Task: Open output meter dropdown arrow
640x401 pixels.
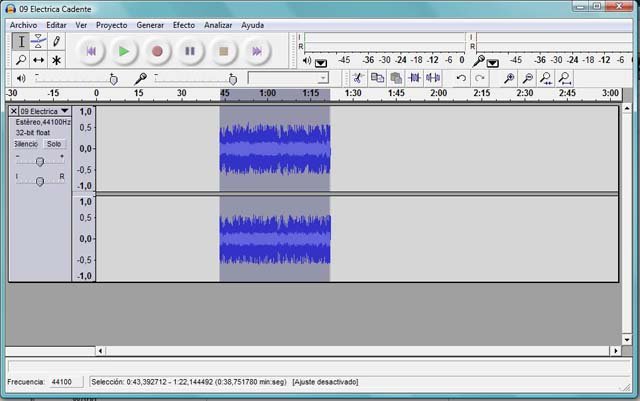Action: (x=321, y=63)
